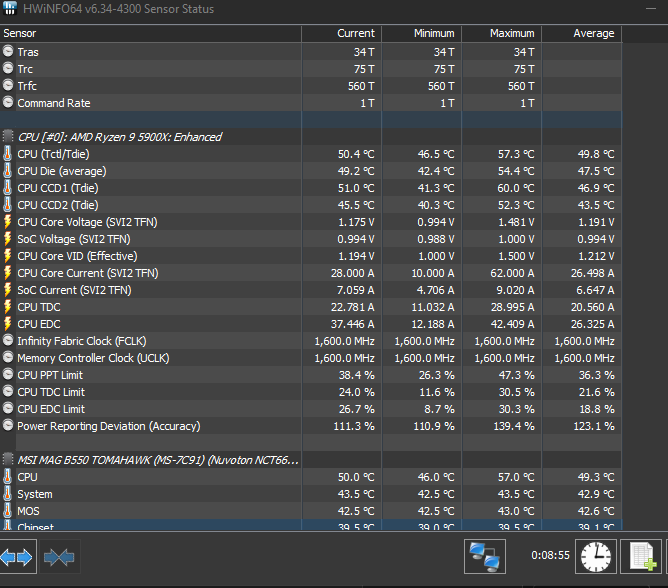Click the 62.000 A maximum value
668x588 pixels.
(x=512, y=273)
